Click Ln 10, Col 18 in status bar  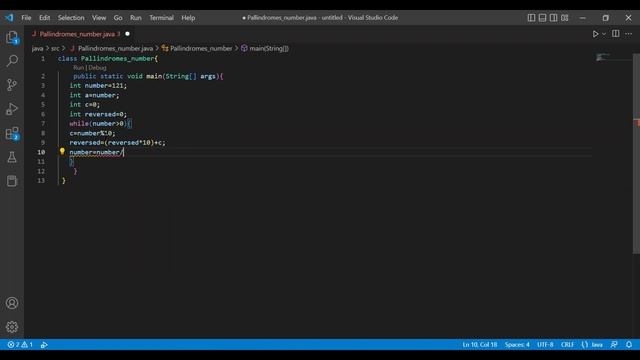tap(480, 344)
